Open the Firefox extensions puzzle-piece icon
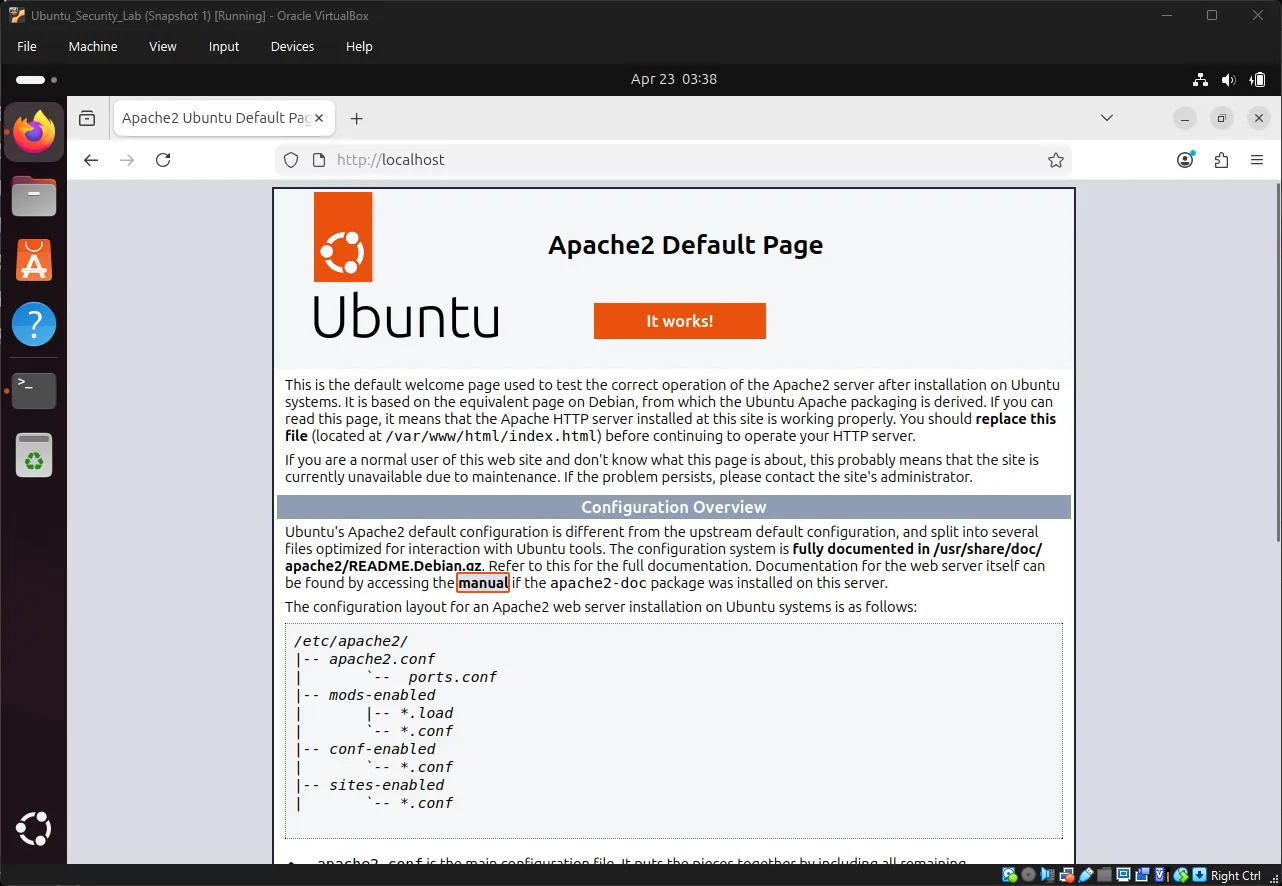Image resolution: width=1282 pixels, height=886 pixels. (x=1221, y=159)
